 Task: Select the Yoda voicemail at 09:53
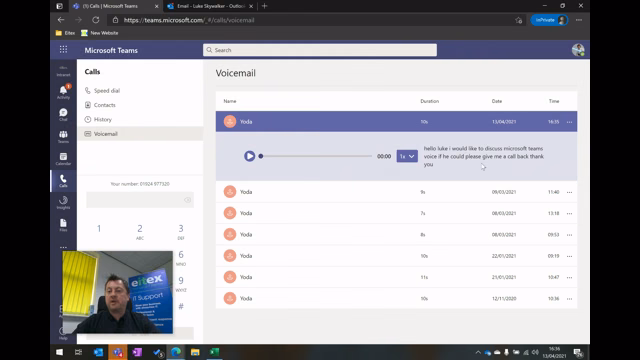tap(396, 235)
